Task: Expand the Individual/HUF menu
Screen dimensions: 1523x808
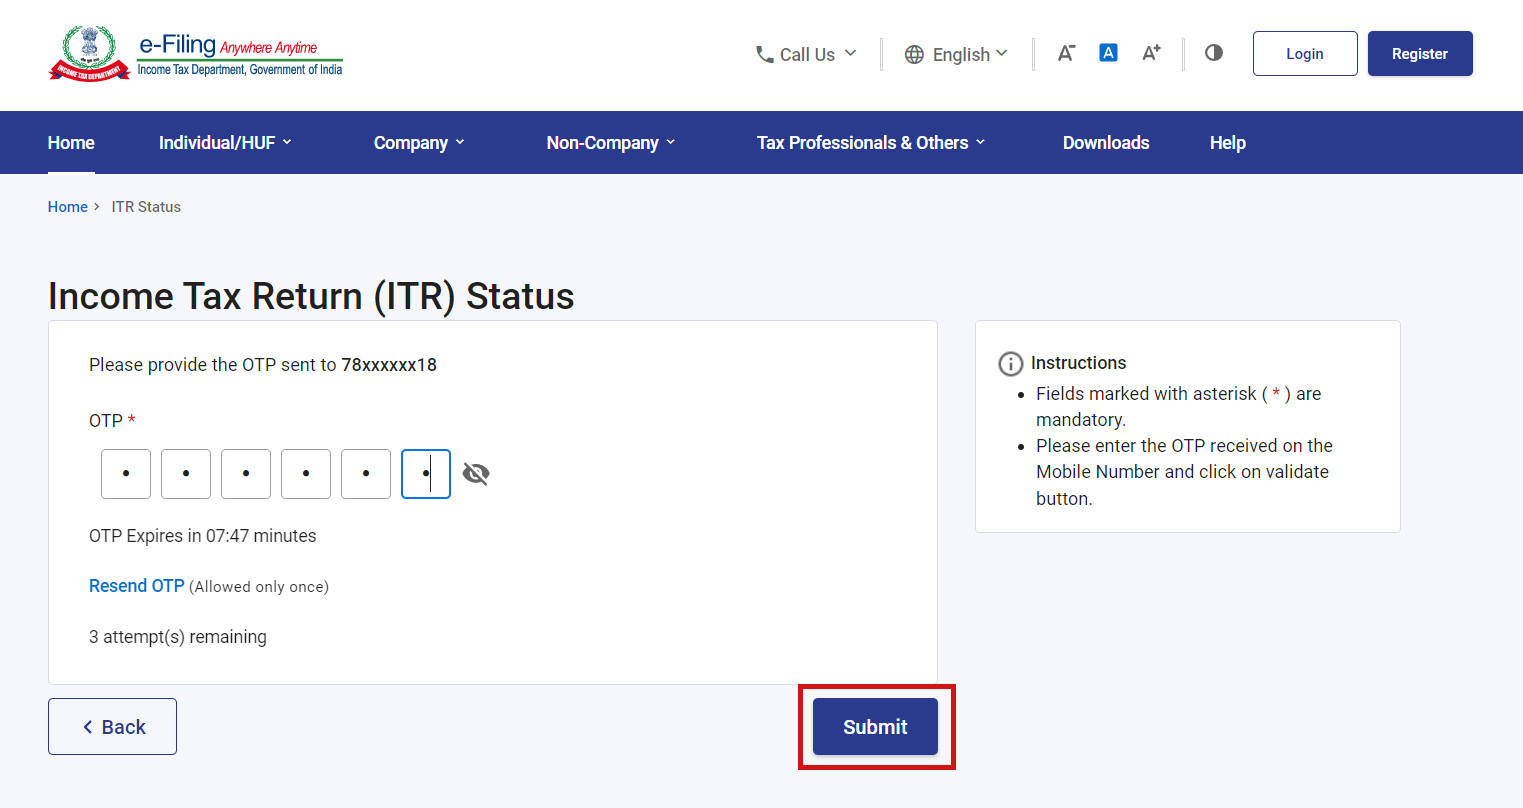Action: tap(225, 142)
